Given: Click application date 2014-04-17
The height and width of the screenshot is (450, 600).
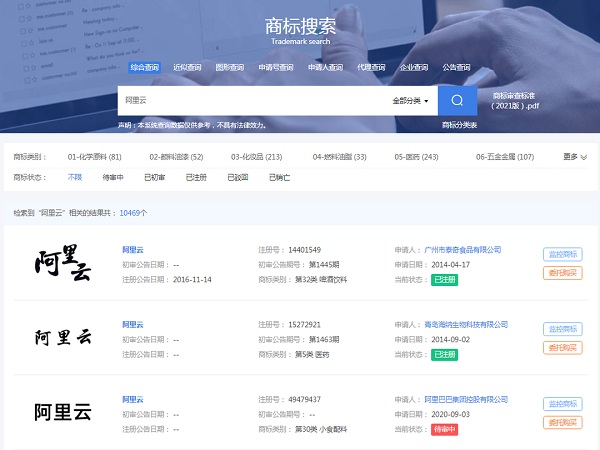Looking at the screenshot, I should click(x=451, y=265).
